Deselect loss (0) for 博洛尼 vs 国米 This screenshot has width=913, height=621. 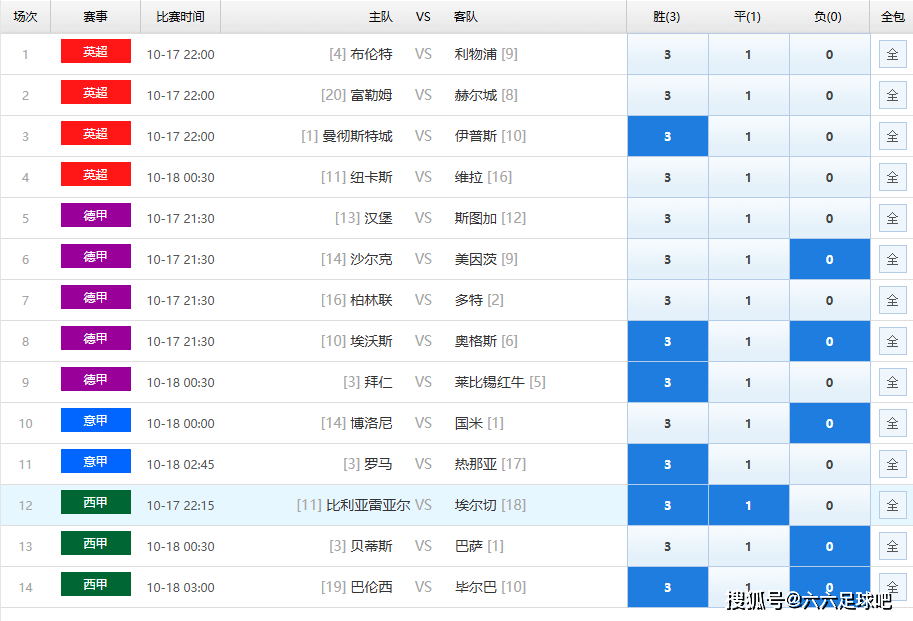click(x=829, y=424)
